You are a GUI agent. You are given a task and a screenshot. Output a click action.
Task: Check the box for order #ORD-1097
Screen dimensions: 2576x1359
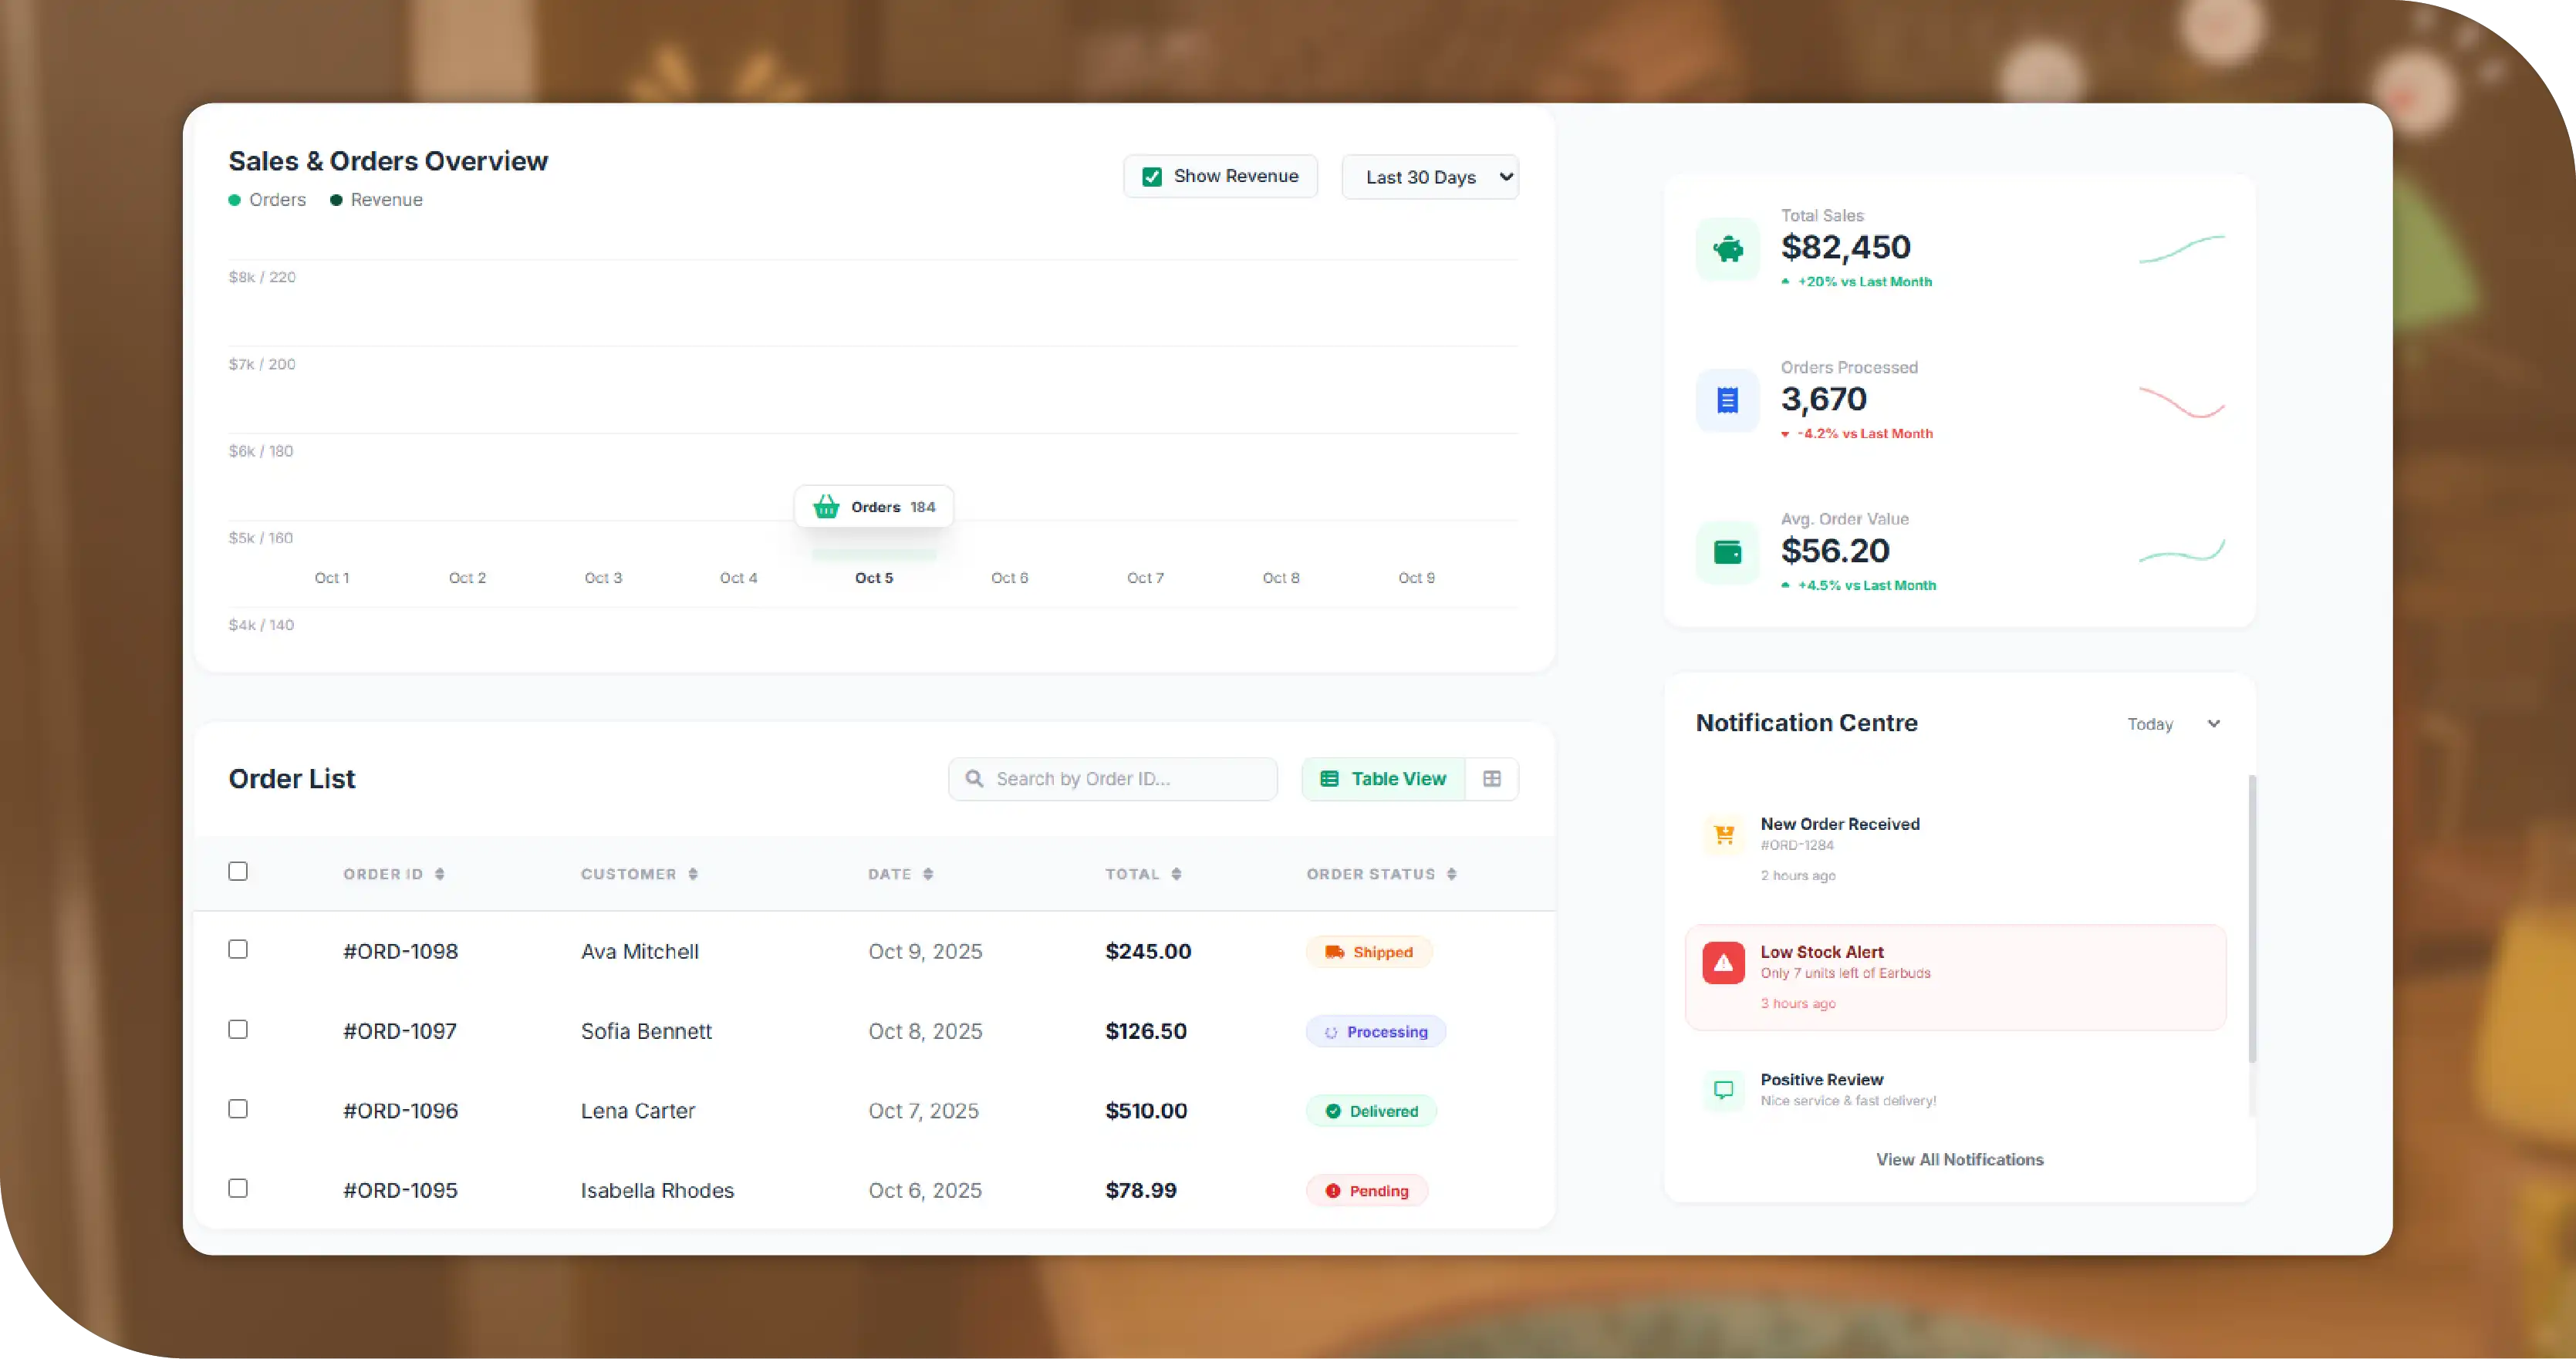click(238, 1029)
